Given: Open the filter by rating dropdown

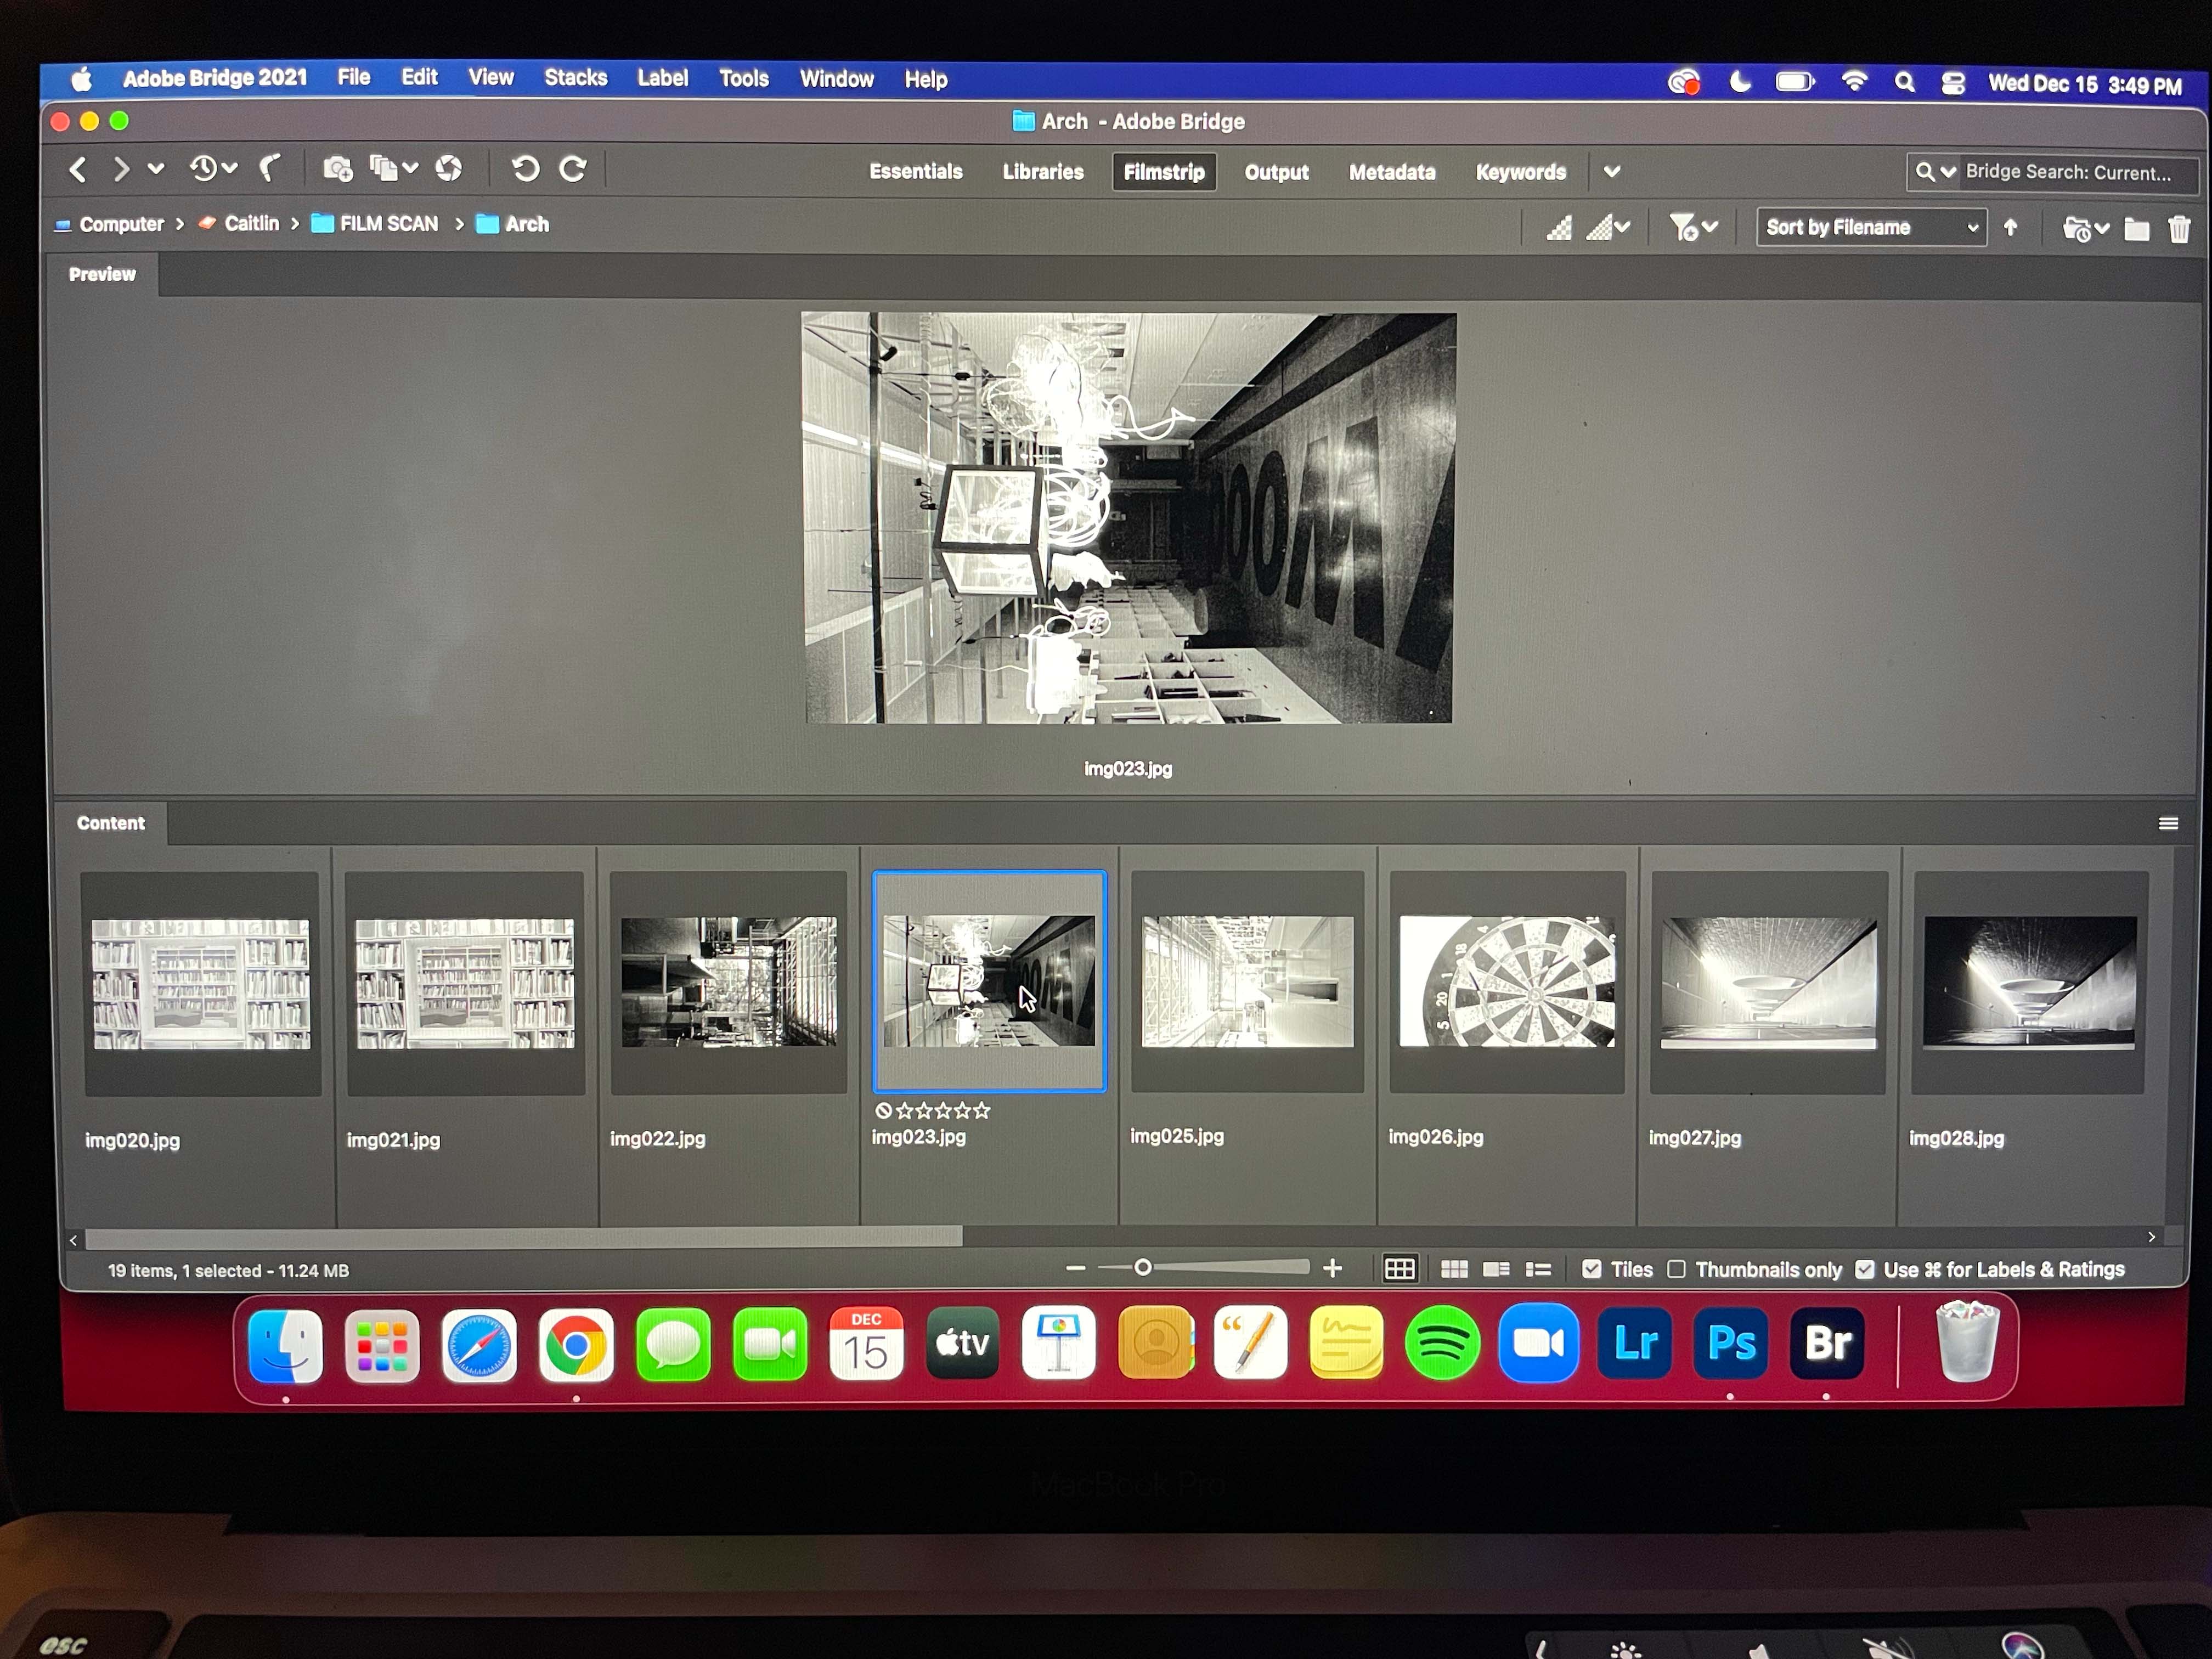Looking at the screenshot, I should coord(1692,228).
